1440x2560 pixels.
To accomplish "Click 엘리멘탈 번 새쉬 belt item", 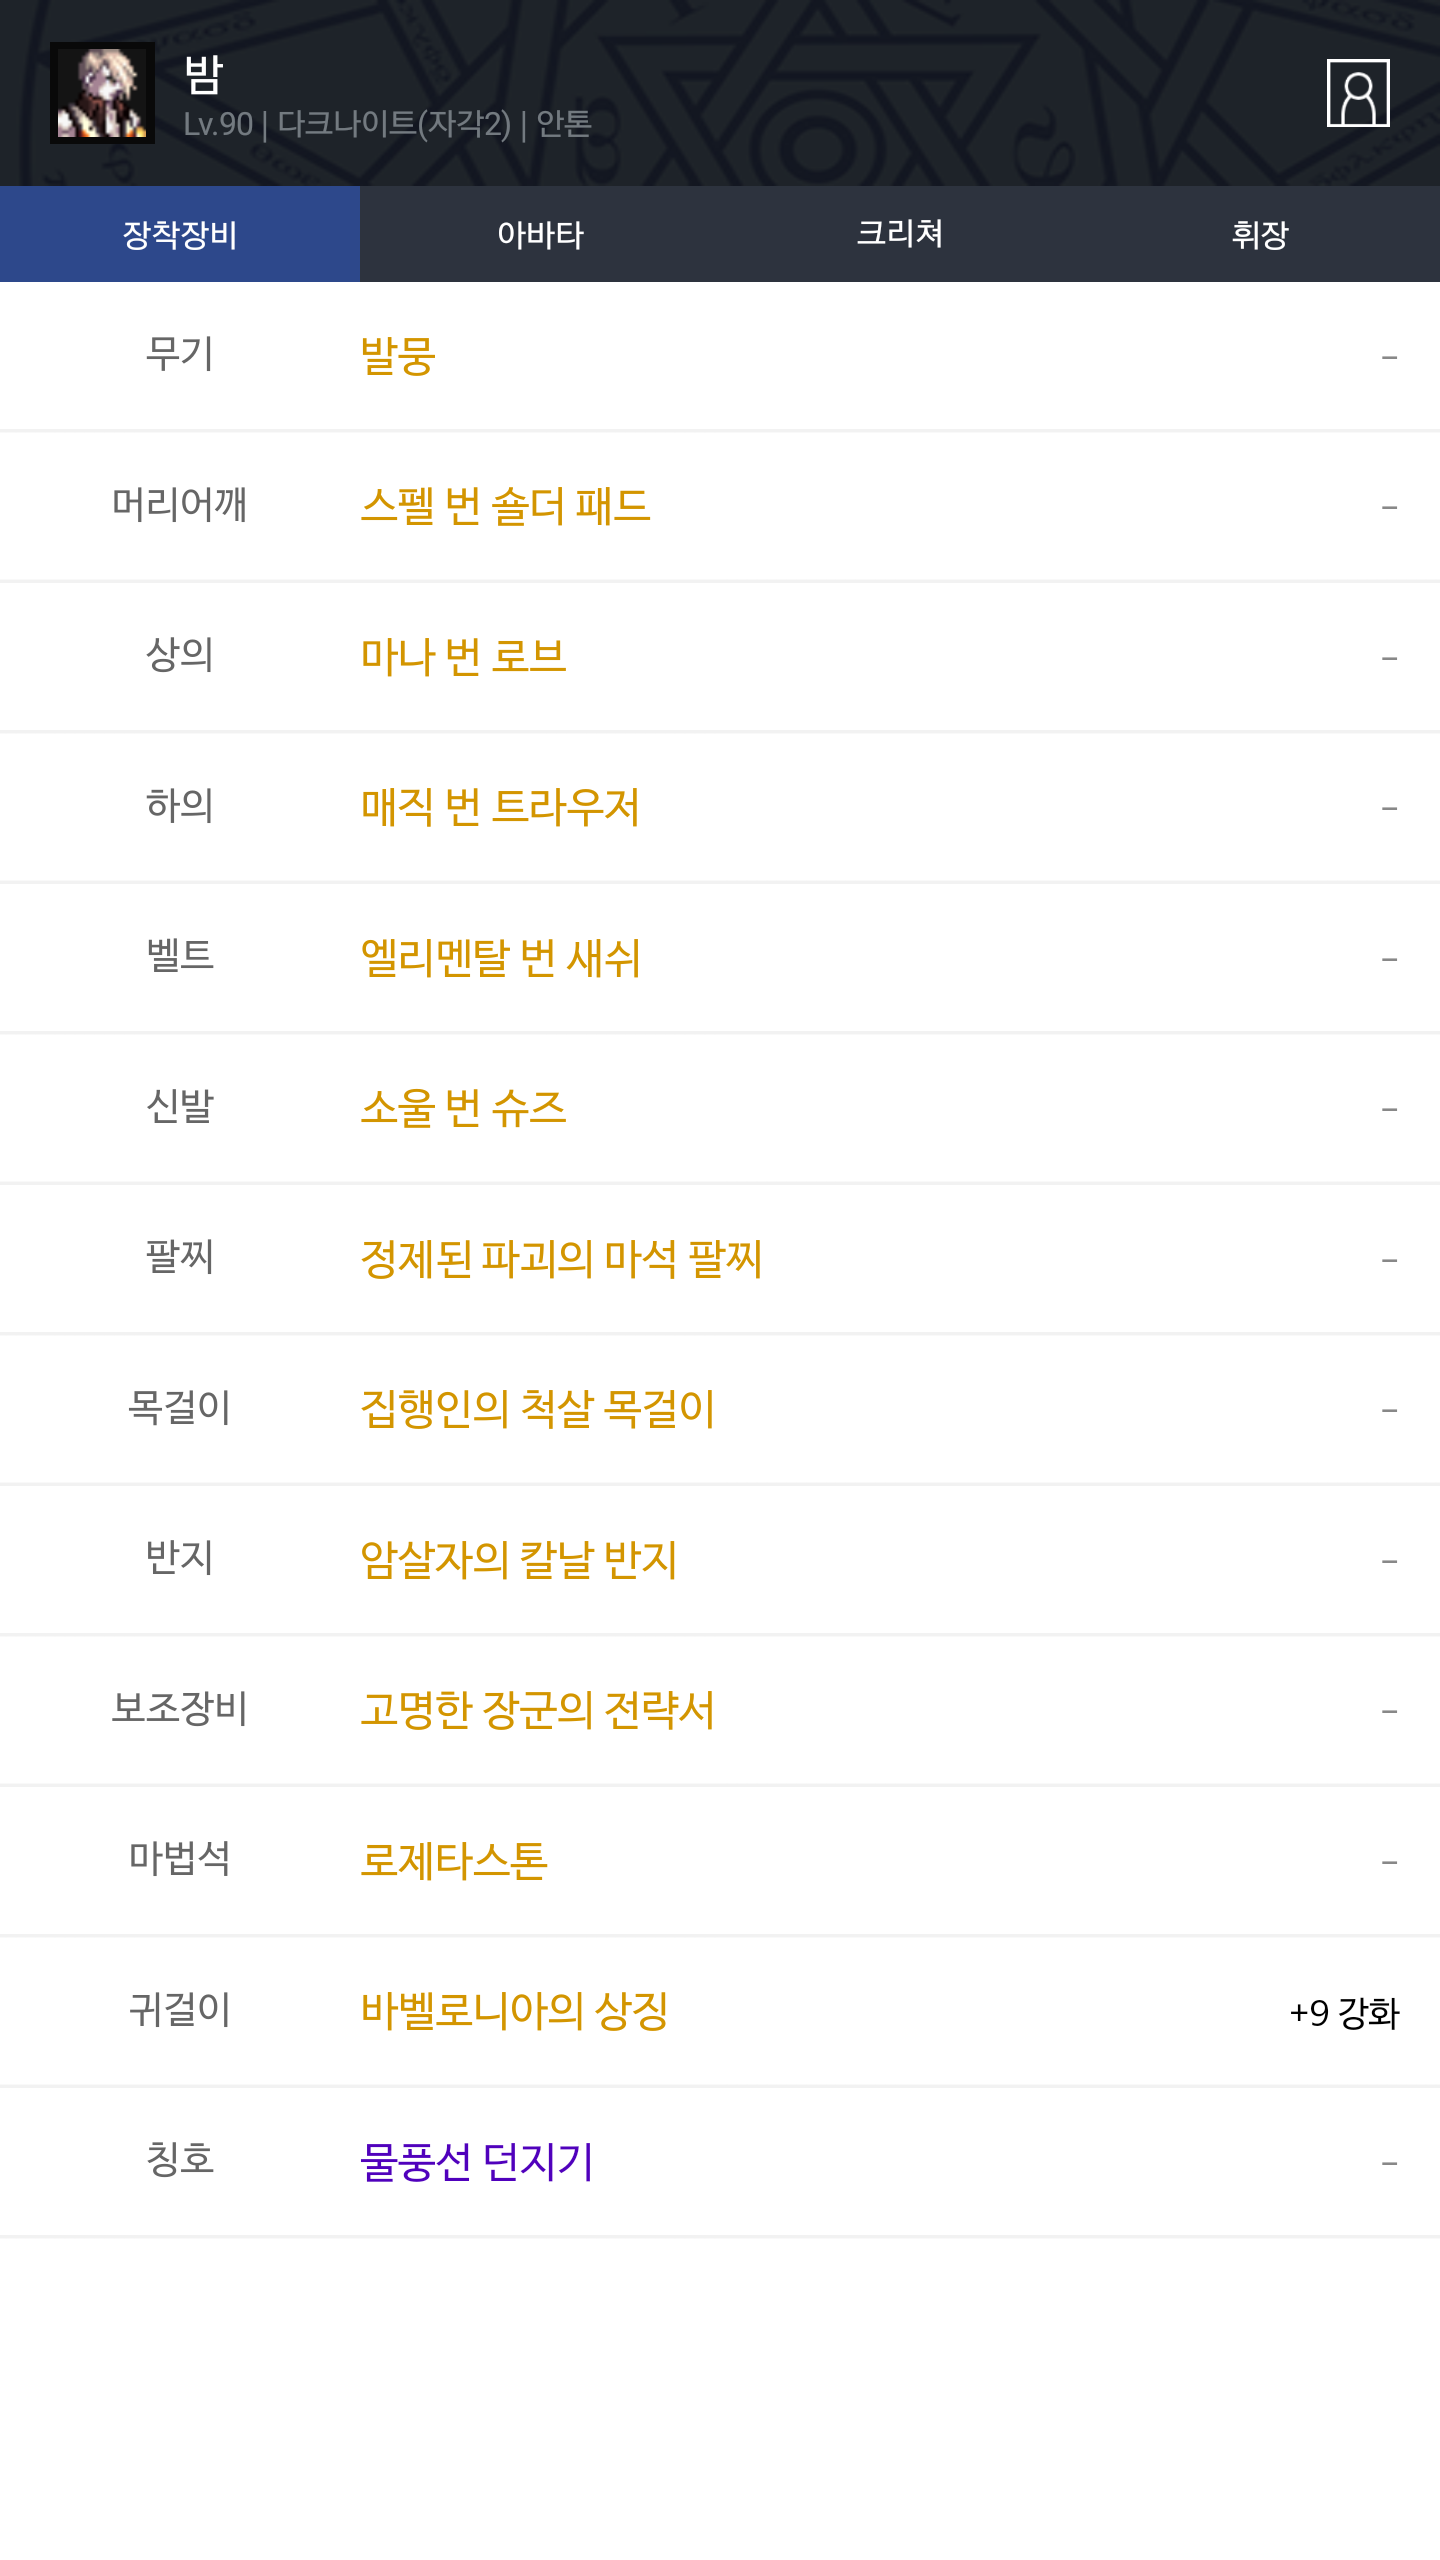I will tap(500, 958).
